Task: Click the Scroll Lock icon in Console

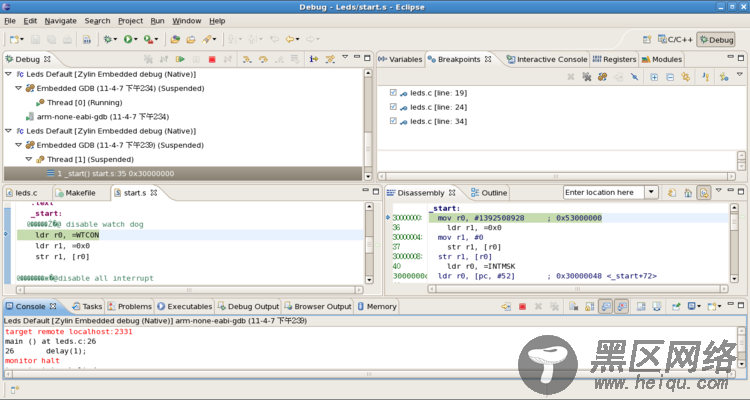Action: pyautogui.click(x=590, y=307)
